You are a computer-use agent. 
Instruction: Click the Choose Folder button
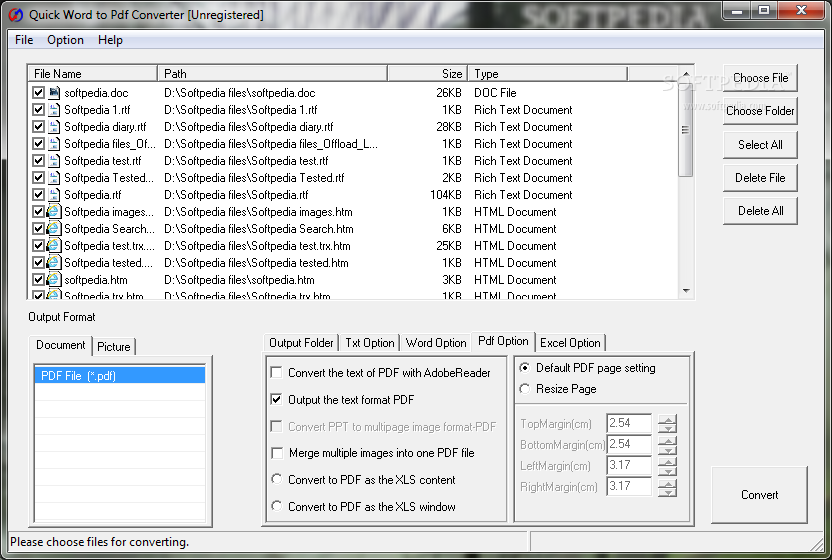point(760,111)
